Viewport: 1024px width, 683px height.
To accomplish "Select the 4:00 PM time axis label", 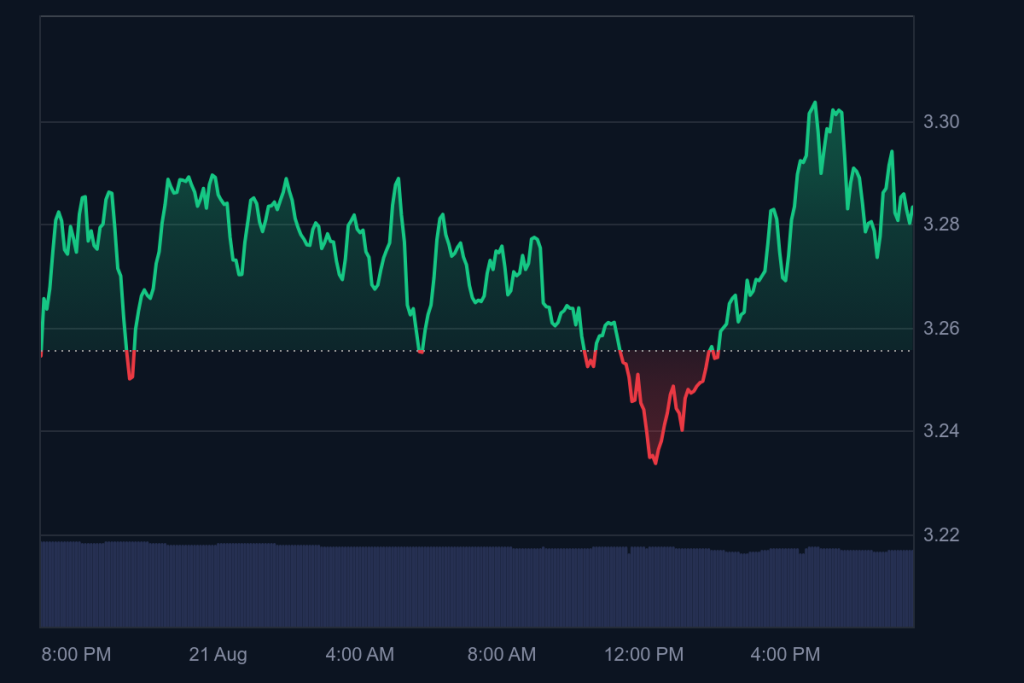I will click(785, 655).
